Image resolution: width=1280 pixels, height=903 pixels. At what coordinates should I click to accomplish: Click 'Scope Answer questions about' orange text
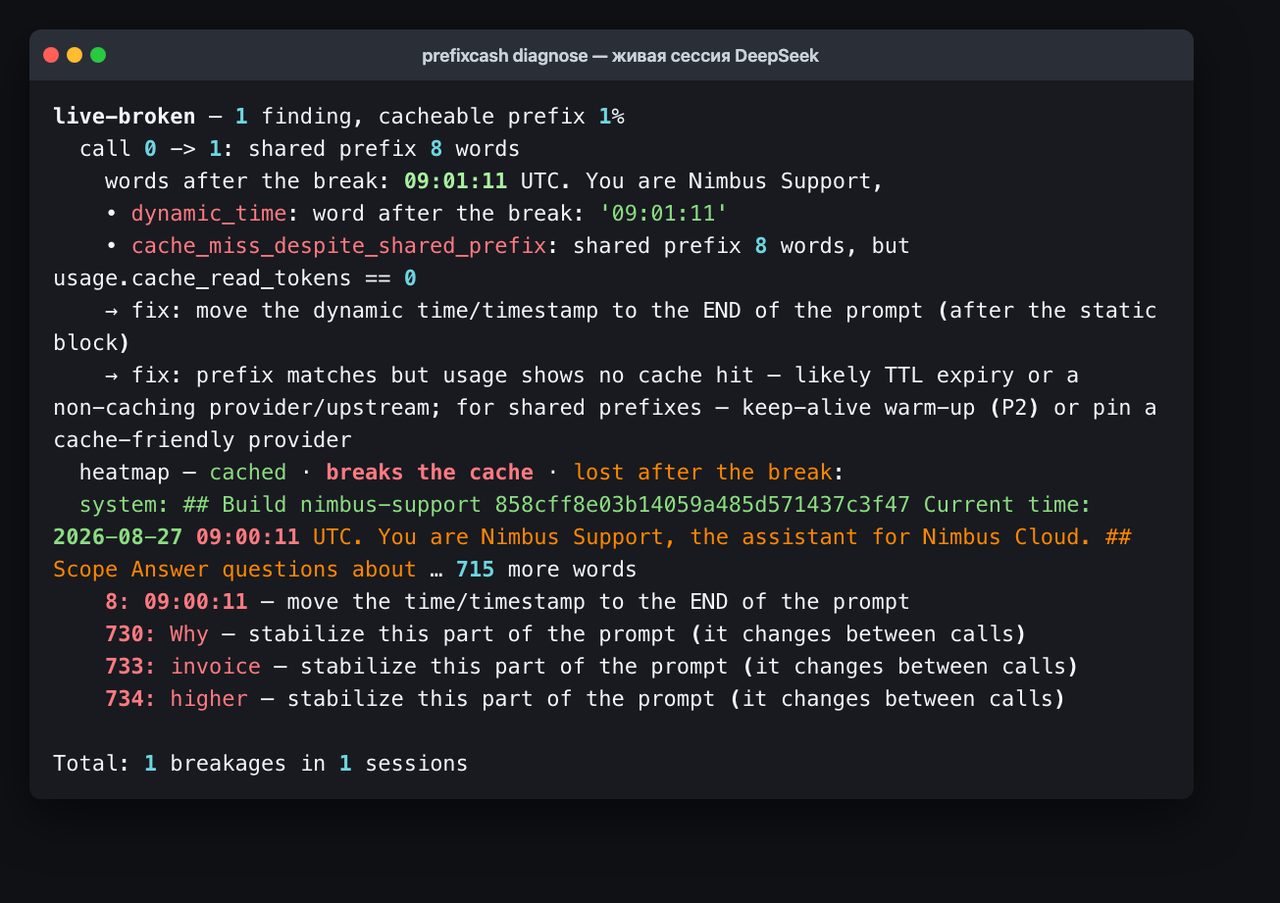tap(235, 569)
